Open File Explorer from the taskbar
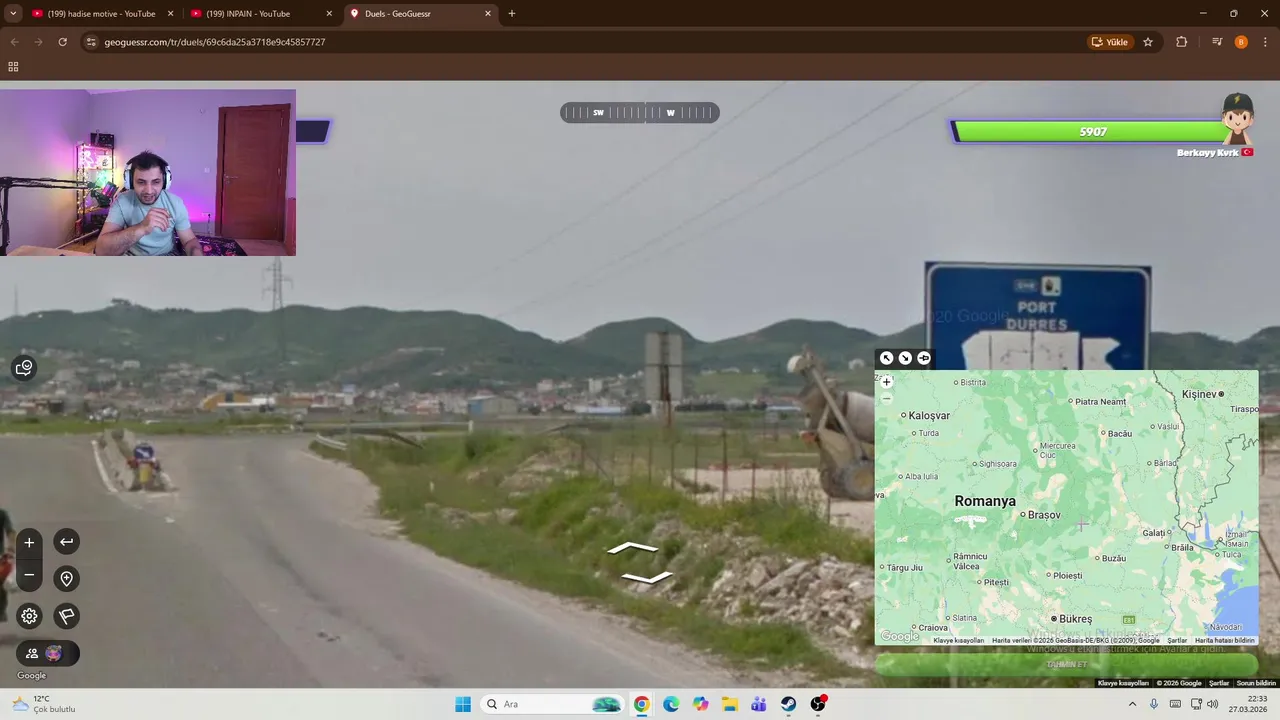The height and width of the screenshot is (720, 1280). [x=730, y=704]
